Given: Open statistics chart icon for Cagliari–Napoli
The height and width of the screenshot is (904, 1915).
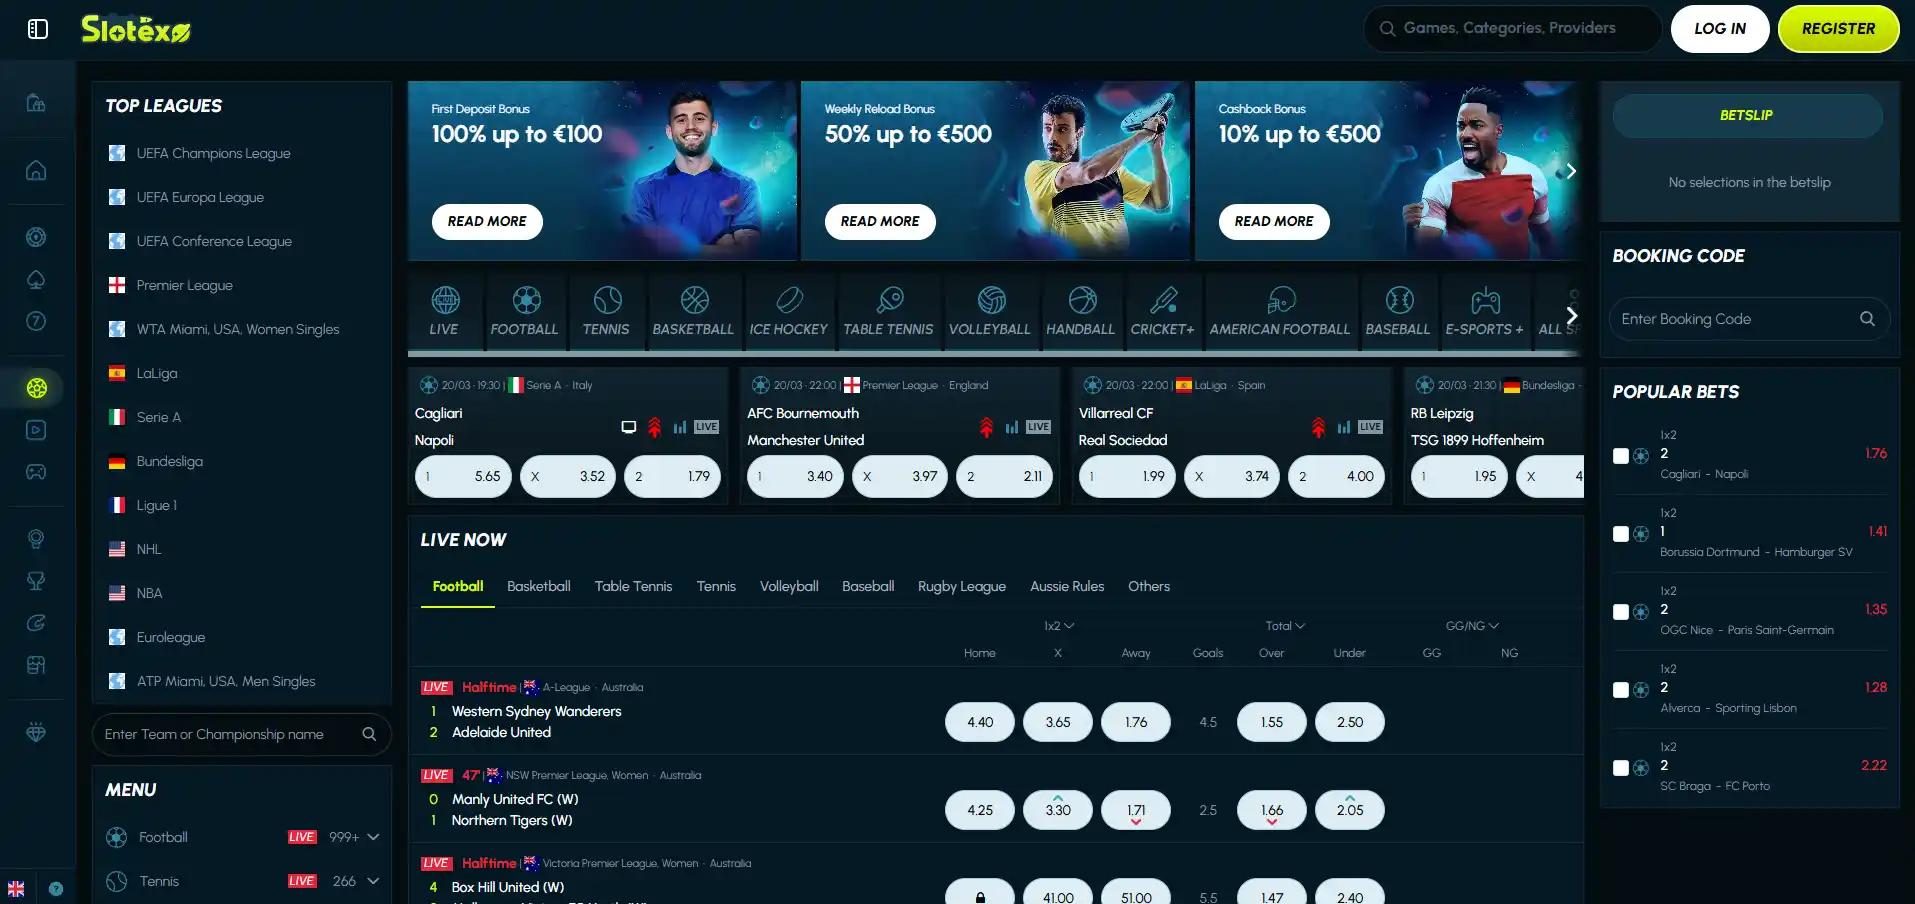Looking at the screenshot, I should (680, 427).
